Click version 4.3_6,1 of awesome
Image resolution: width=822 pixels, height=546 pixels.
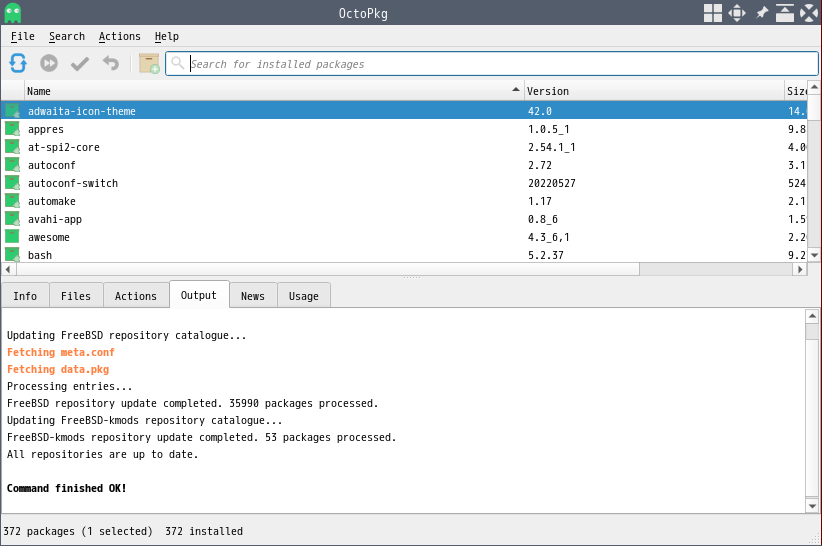pyautogui.click(x=548, y=237)
